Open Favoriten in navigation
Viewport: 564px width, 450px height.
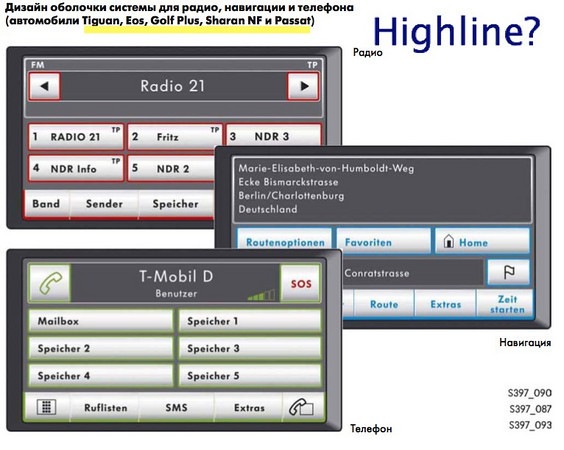pyautogui.click(x=383, y=242)
